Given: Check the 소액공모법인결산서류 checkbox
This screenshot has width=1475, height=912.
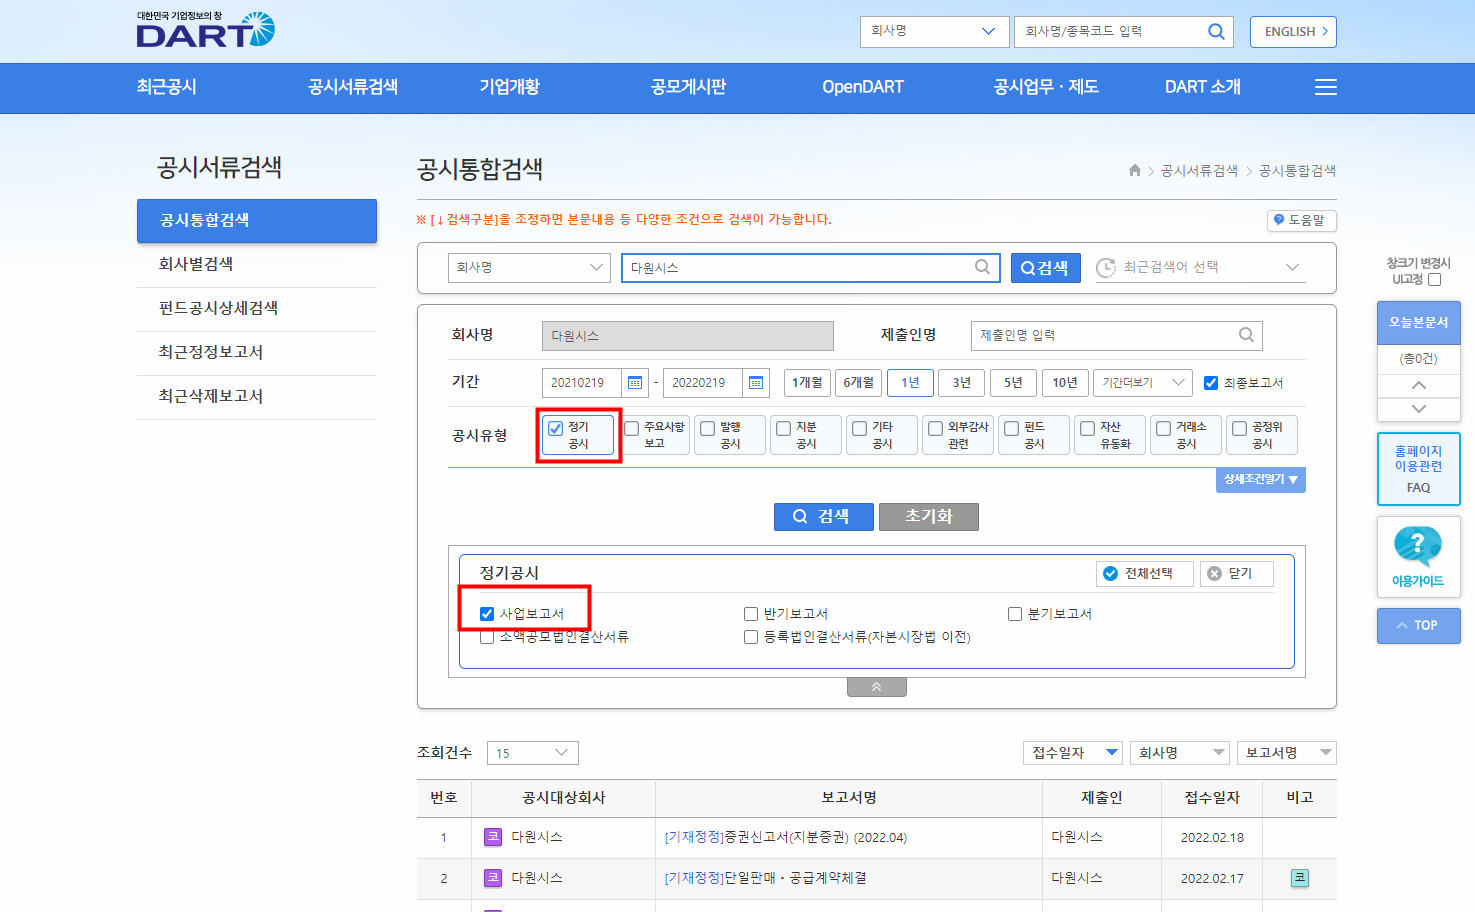Looking at the screenshot, I should 487,637.
